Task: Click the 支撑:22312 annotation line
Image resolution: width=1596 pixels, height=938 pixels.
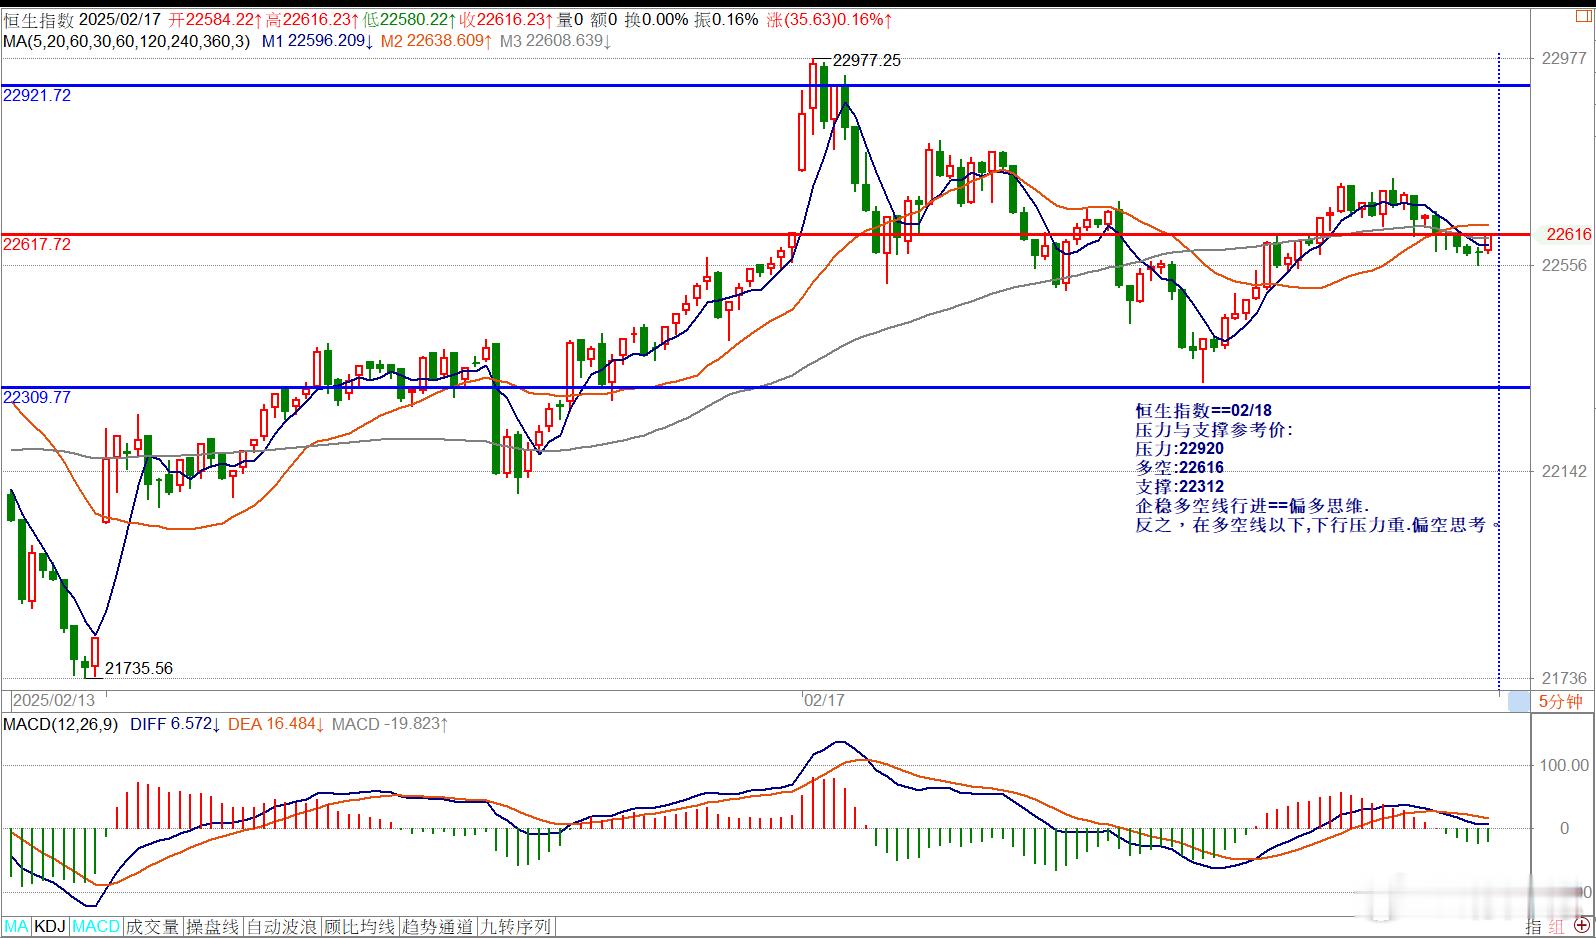Action: (1179, 487)
